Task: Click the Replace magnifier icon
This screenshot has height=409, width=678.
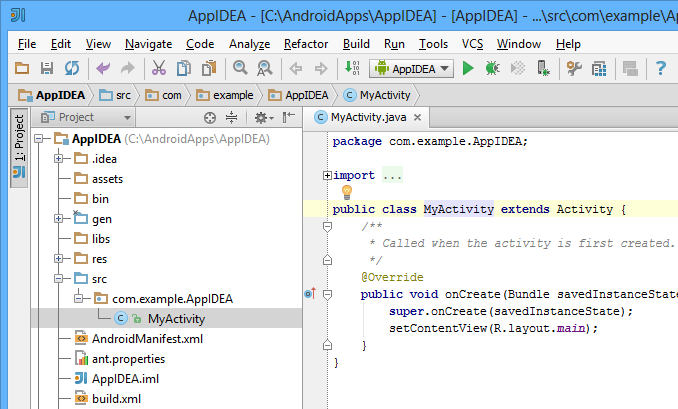Action: [265, 68]
